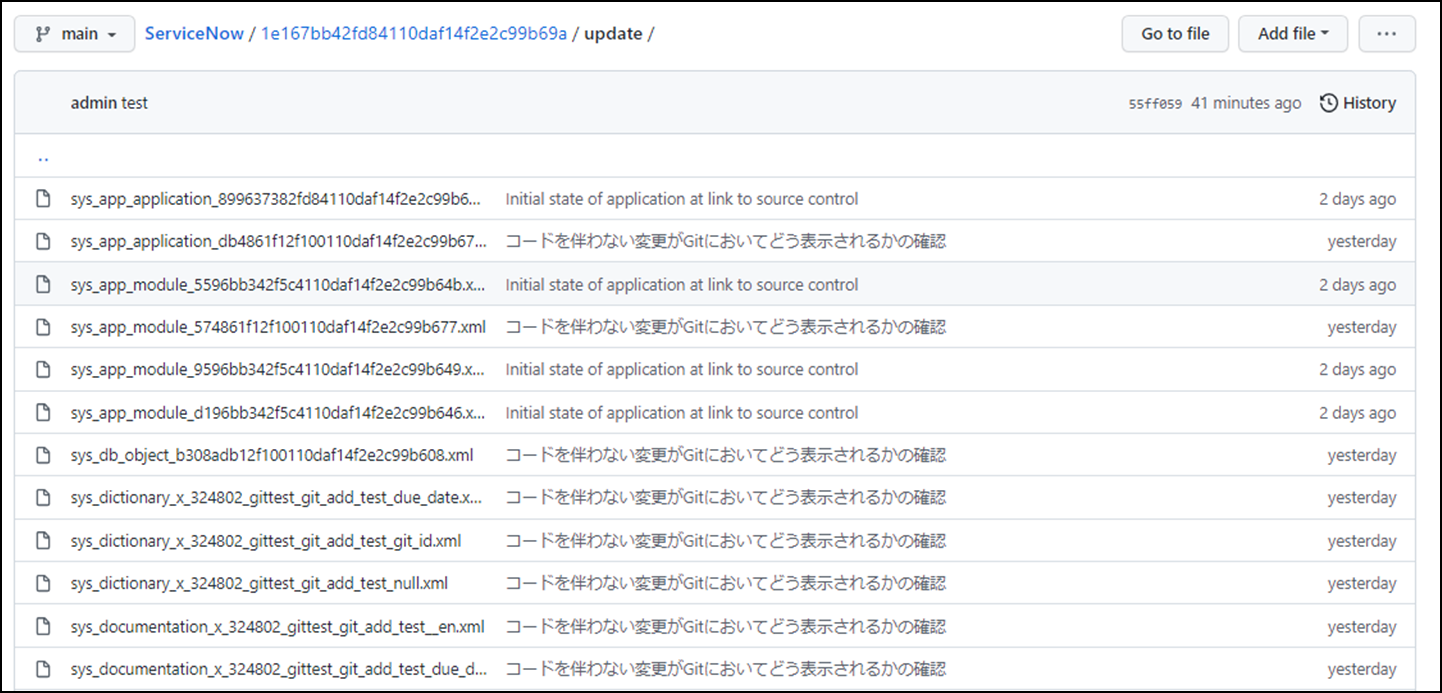The height and width of the screenshot is (693, 1442).
Task: Open file sys_dictionary_x_324802_gittest_git_add_test_null.xml
Action: click(x=259, y=583)
